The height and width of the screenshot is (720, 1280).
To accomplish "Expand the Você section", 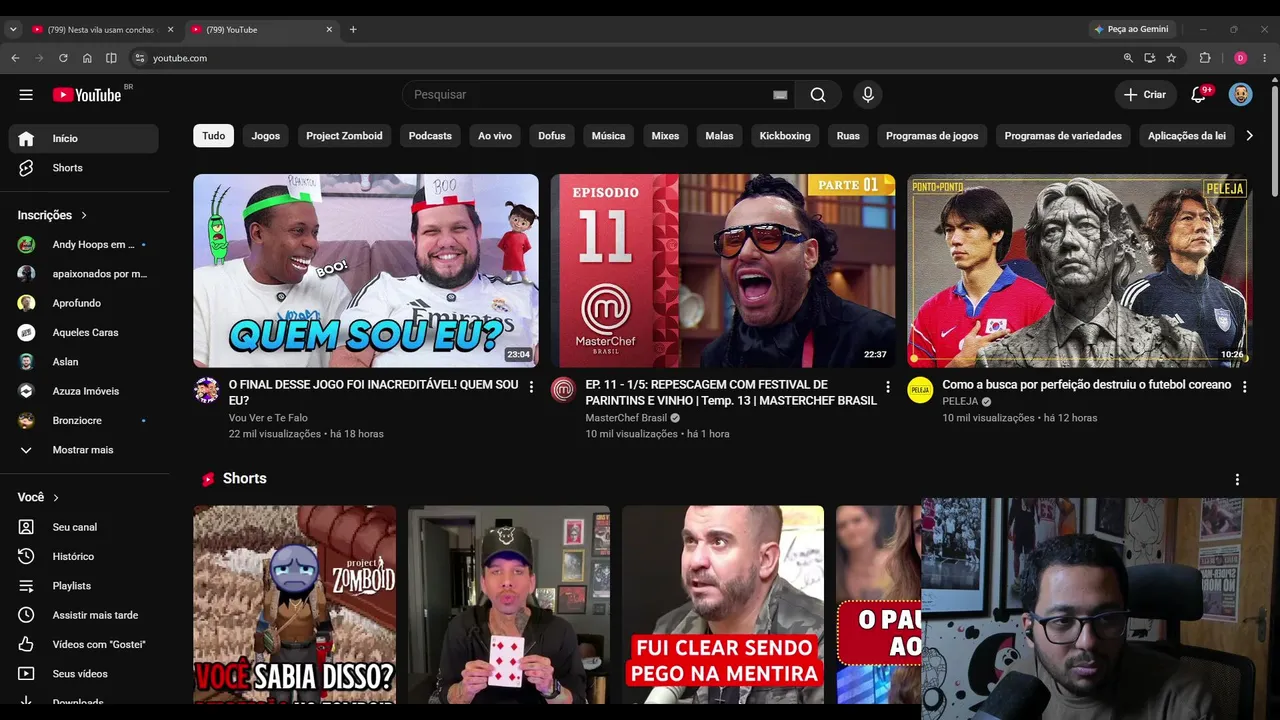I will [x=38, y=497].
